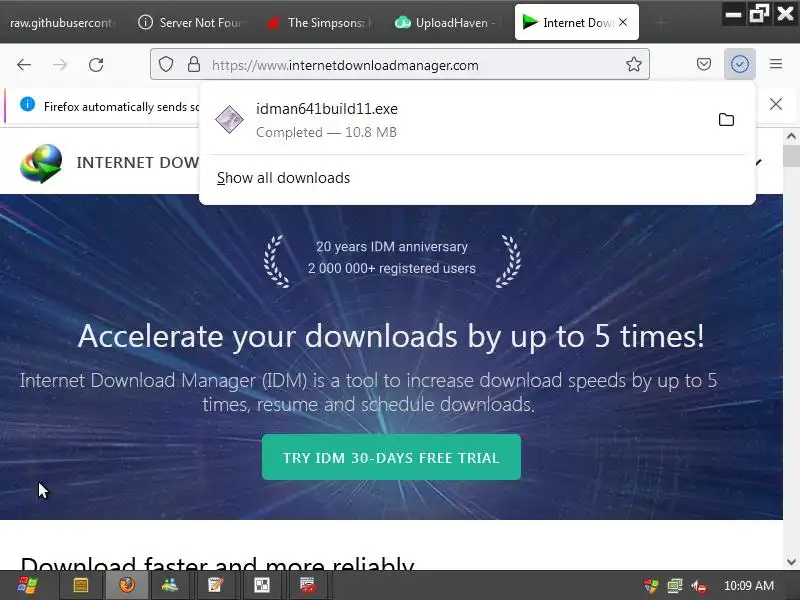Open the Firefox application menu

776,64
